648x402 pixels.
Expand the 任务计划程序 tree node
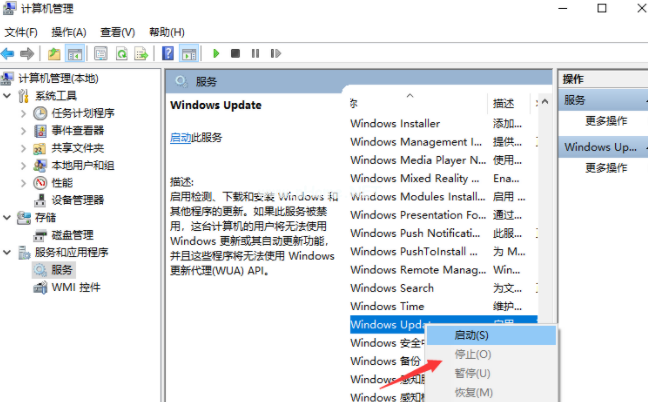click(x=23, y=113)
